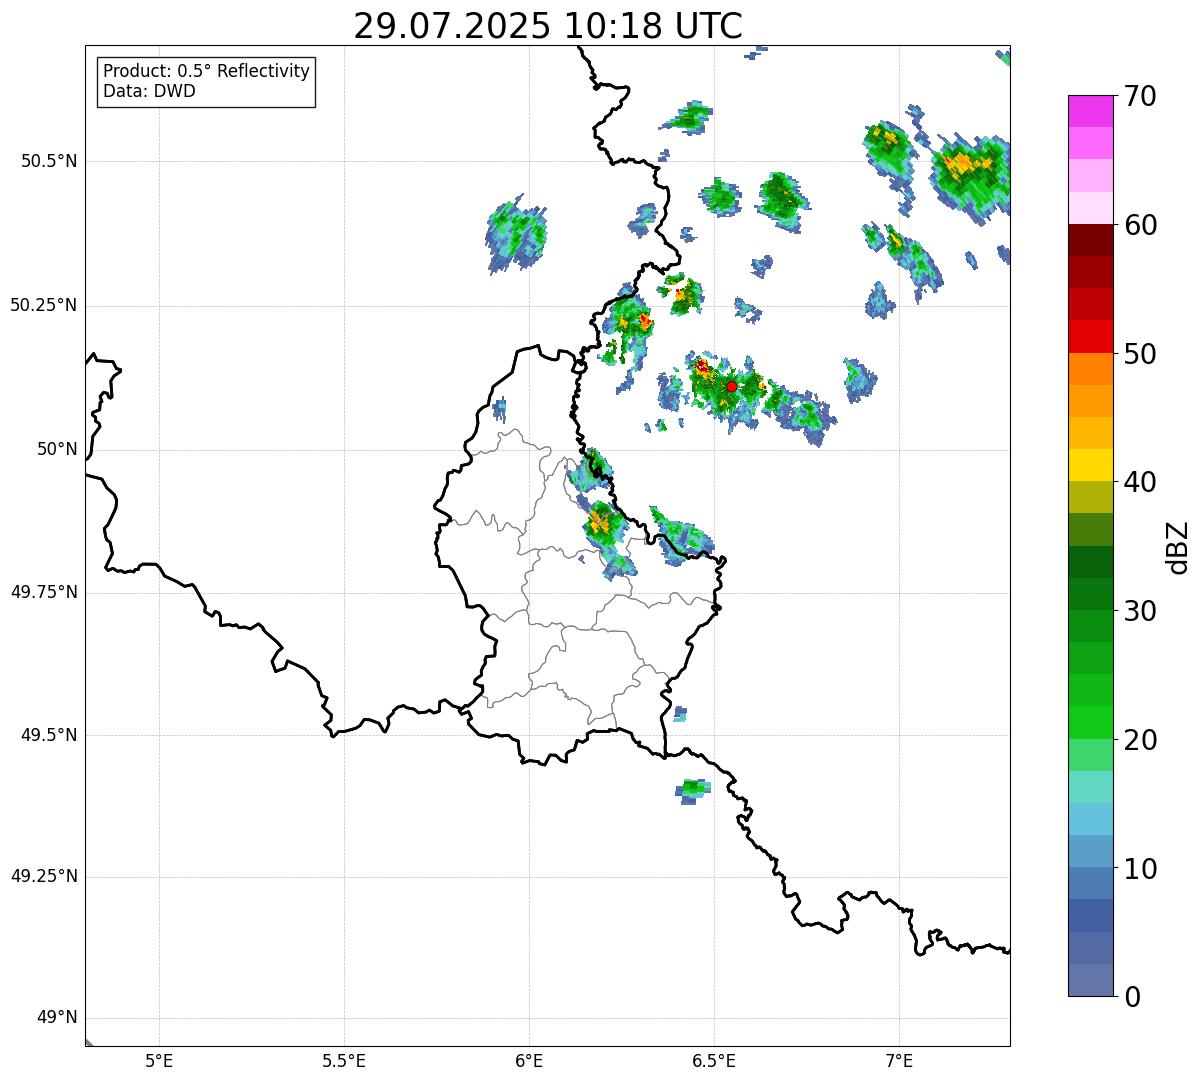
Task: Click the colorbar value '50'
Action: [x=1140, y=354]
